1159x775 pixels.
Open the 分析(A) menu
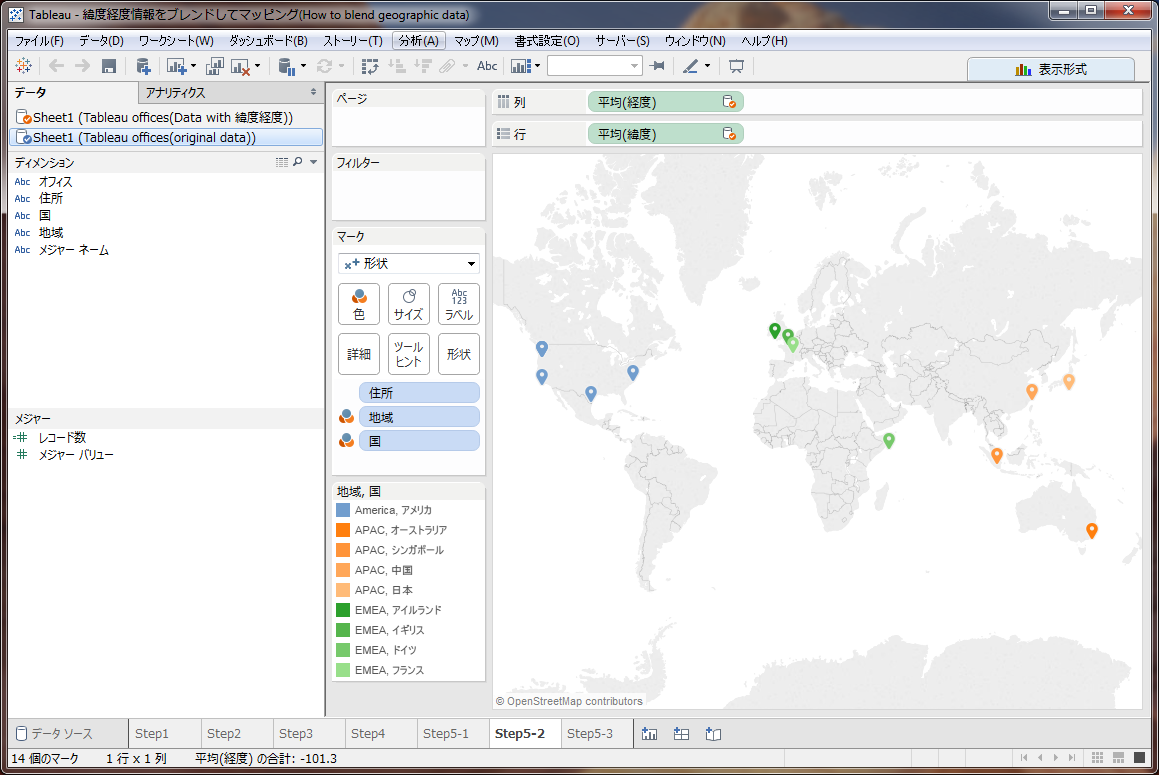pyautogui.click(x=418, y=41)
